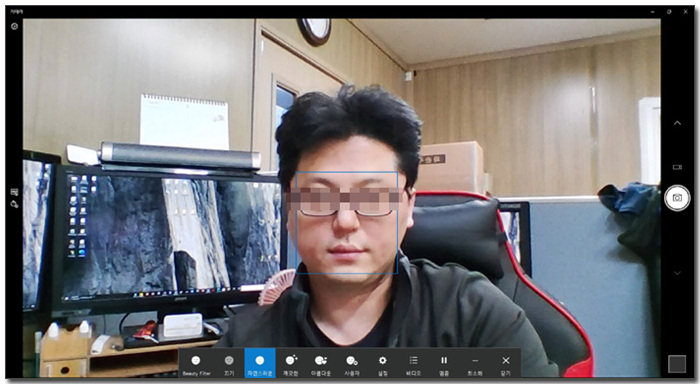Choose the 아름다운 beautiful filter
The width and height of the screenshot is (700, 384).
[321, 364]
